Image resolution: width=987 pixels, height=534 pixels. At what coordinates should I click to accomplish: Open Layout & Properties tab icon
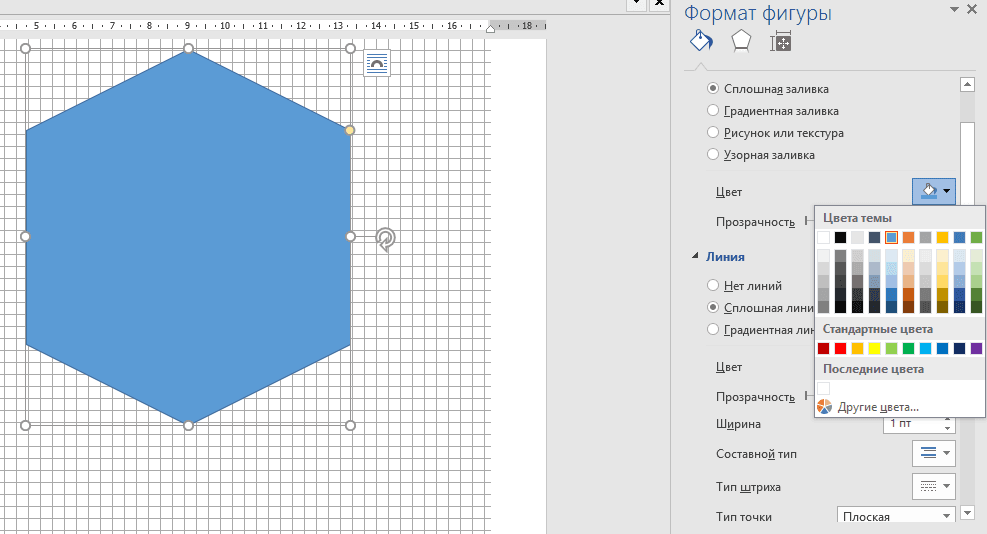[x=780, y=41]
